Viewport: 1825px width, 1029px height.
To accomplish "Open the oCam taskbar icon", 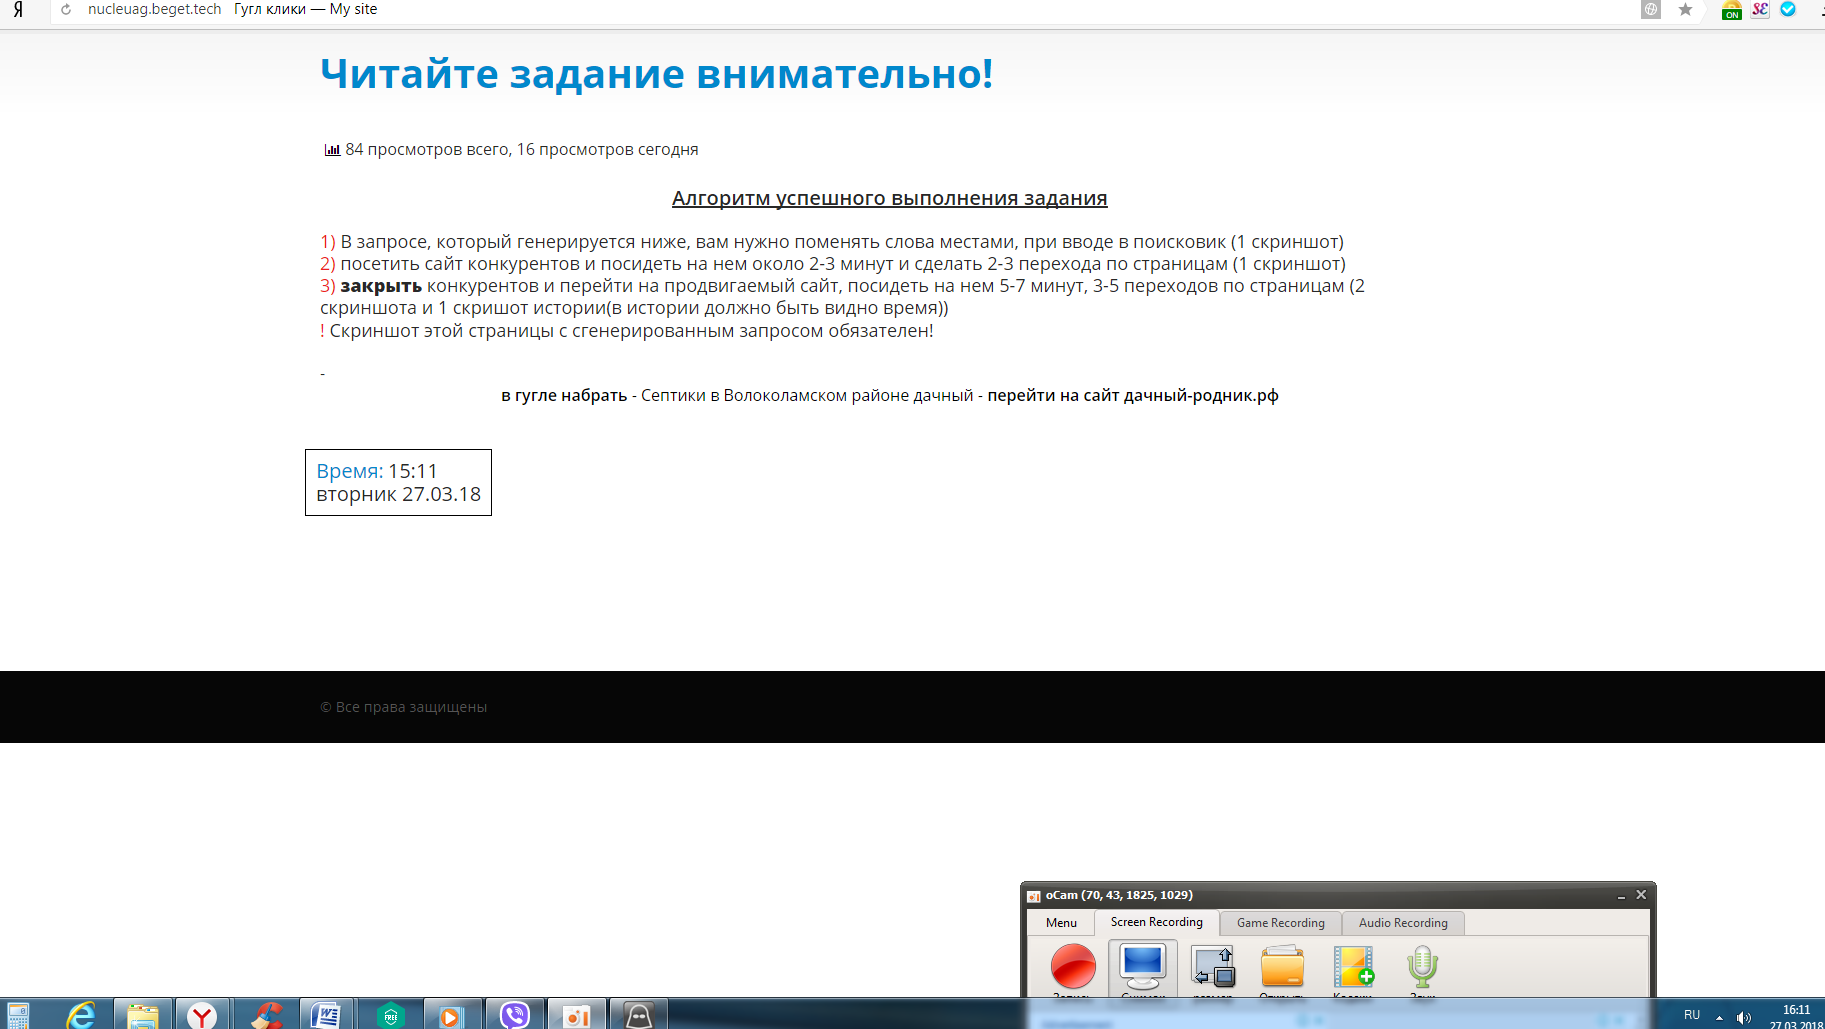I will 577,1015.
